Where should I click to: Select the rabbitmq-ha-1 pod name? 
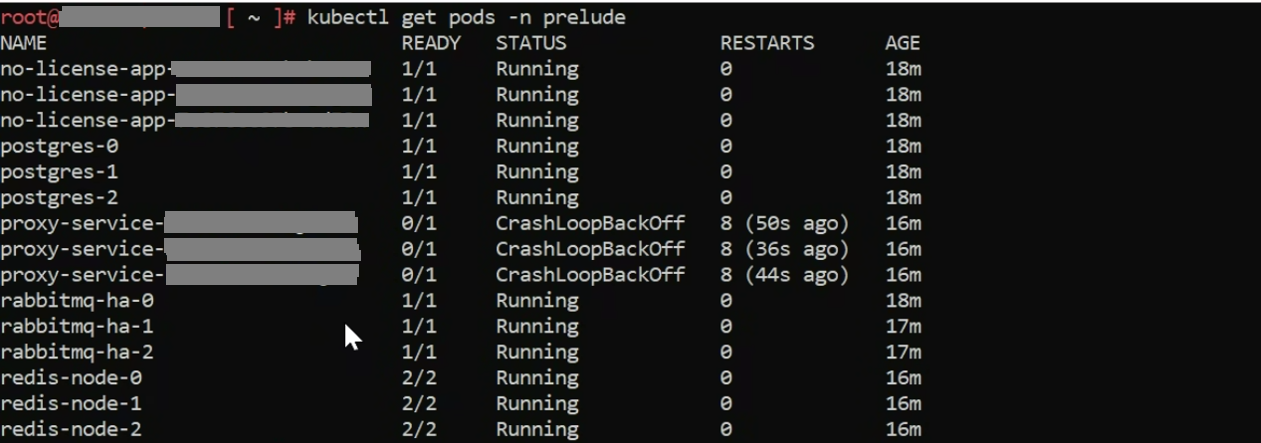click(77, 327)
